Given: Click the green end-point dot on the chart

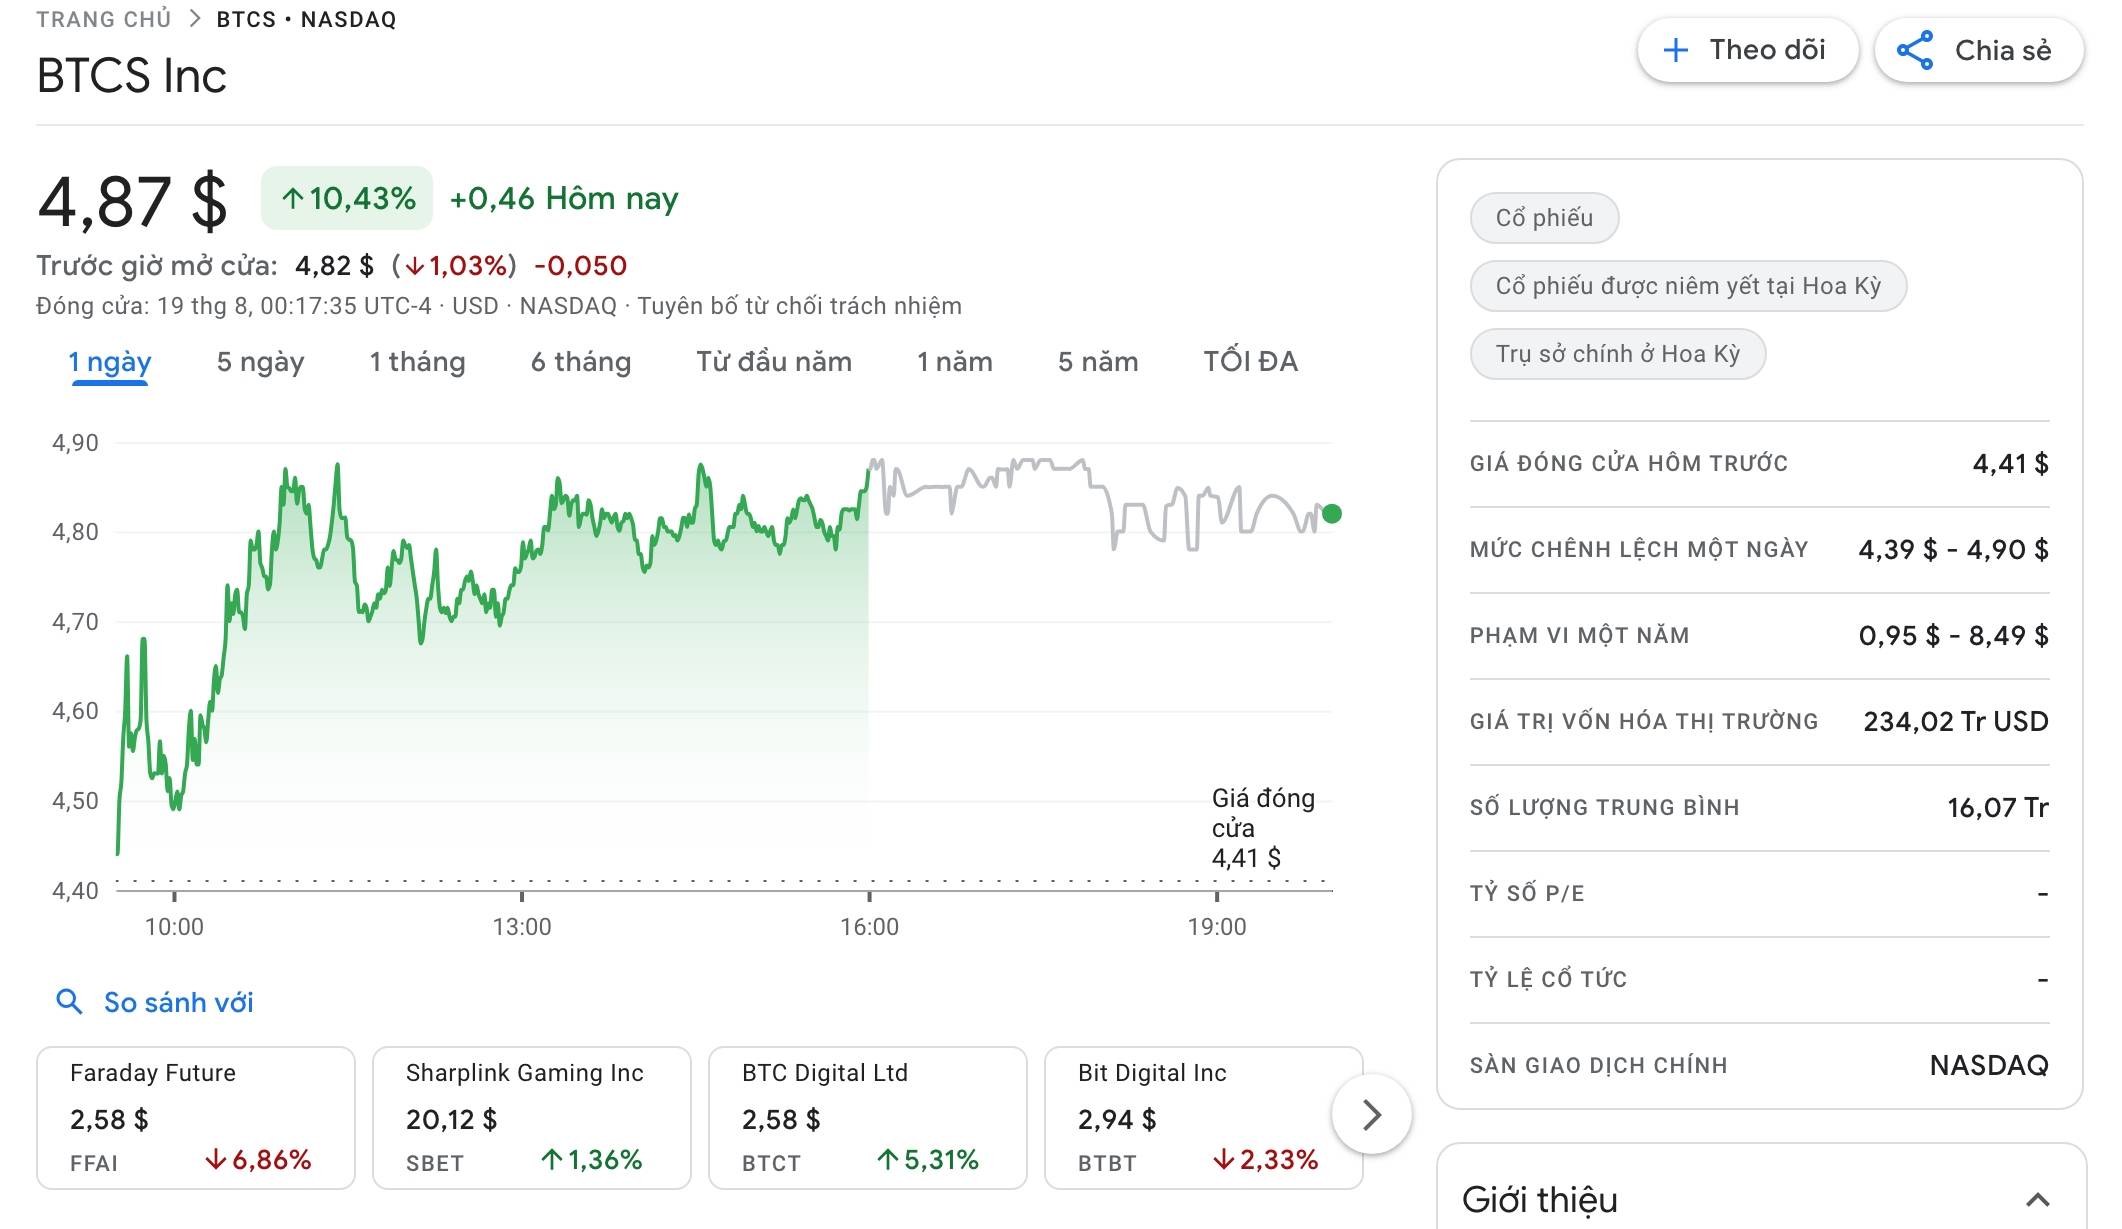Looking at the screenshot, I should [x=1331, y=514].
